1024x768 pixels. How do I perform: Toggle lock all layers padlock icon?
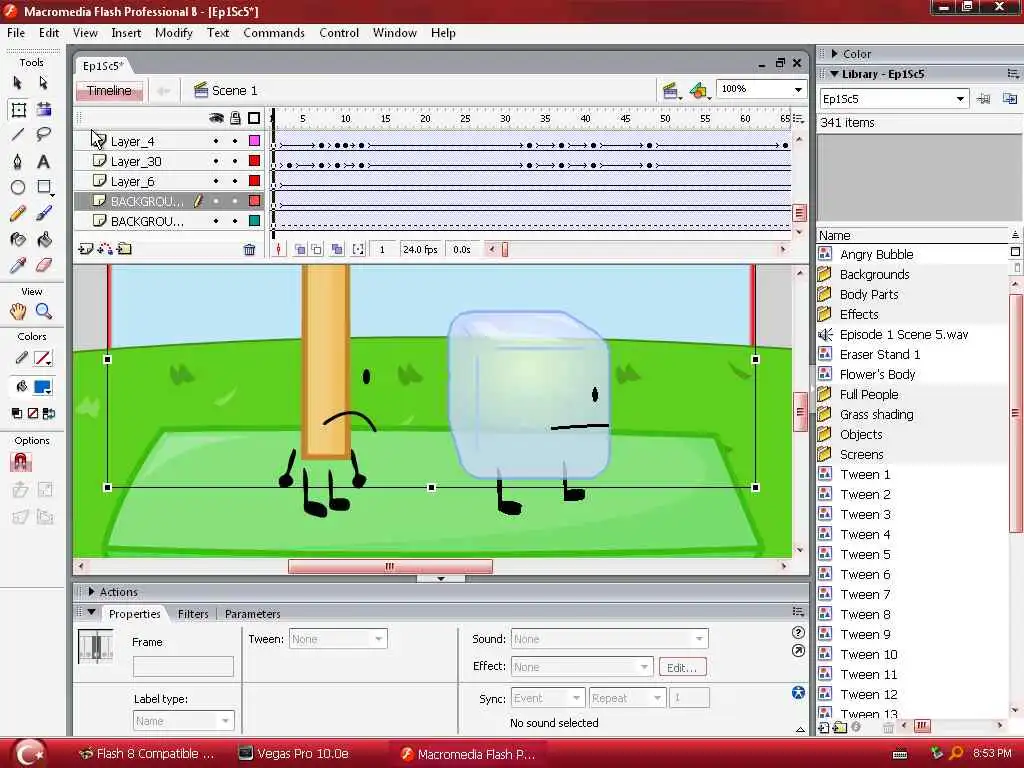(x=235, y=118)
